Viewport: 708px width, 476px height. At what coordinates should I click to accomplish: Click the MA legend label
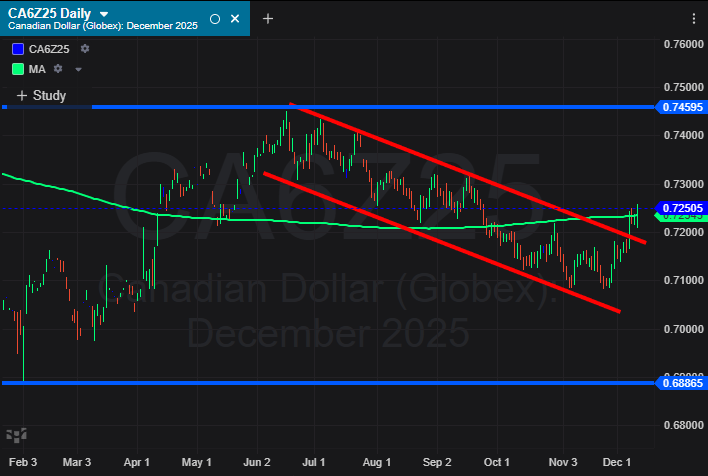tap(37, 69)
